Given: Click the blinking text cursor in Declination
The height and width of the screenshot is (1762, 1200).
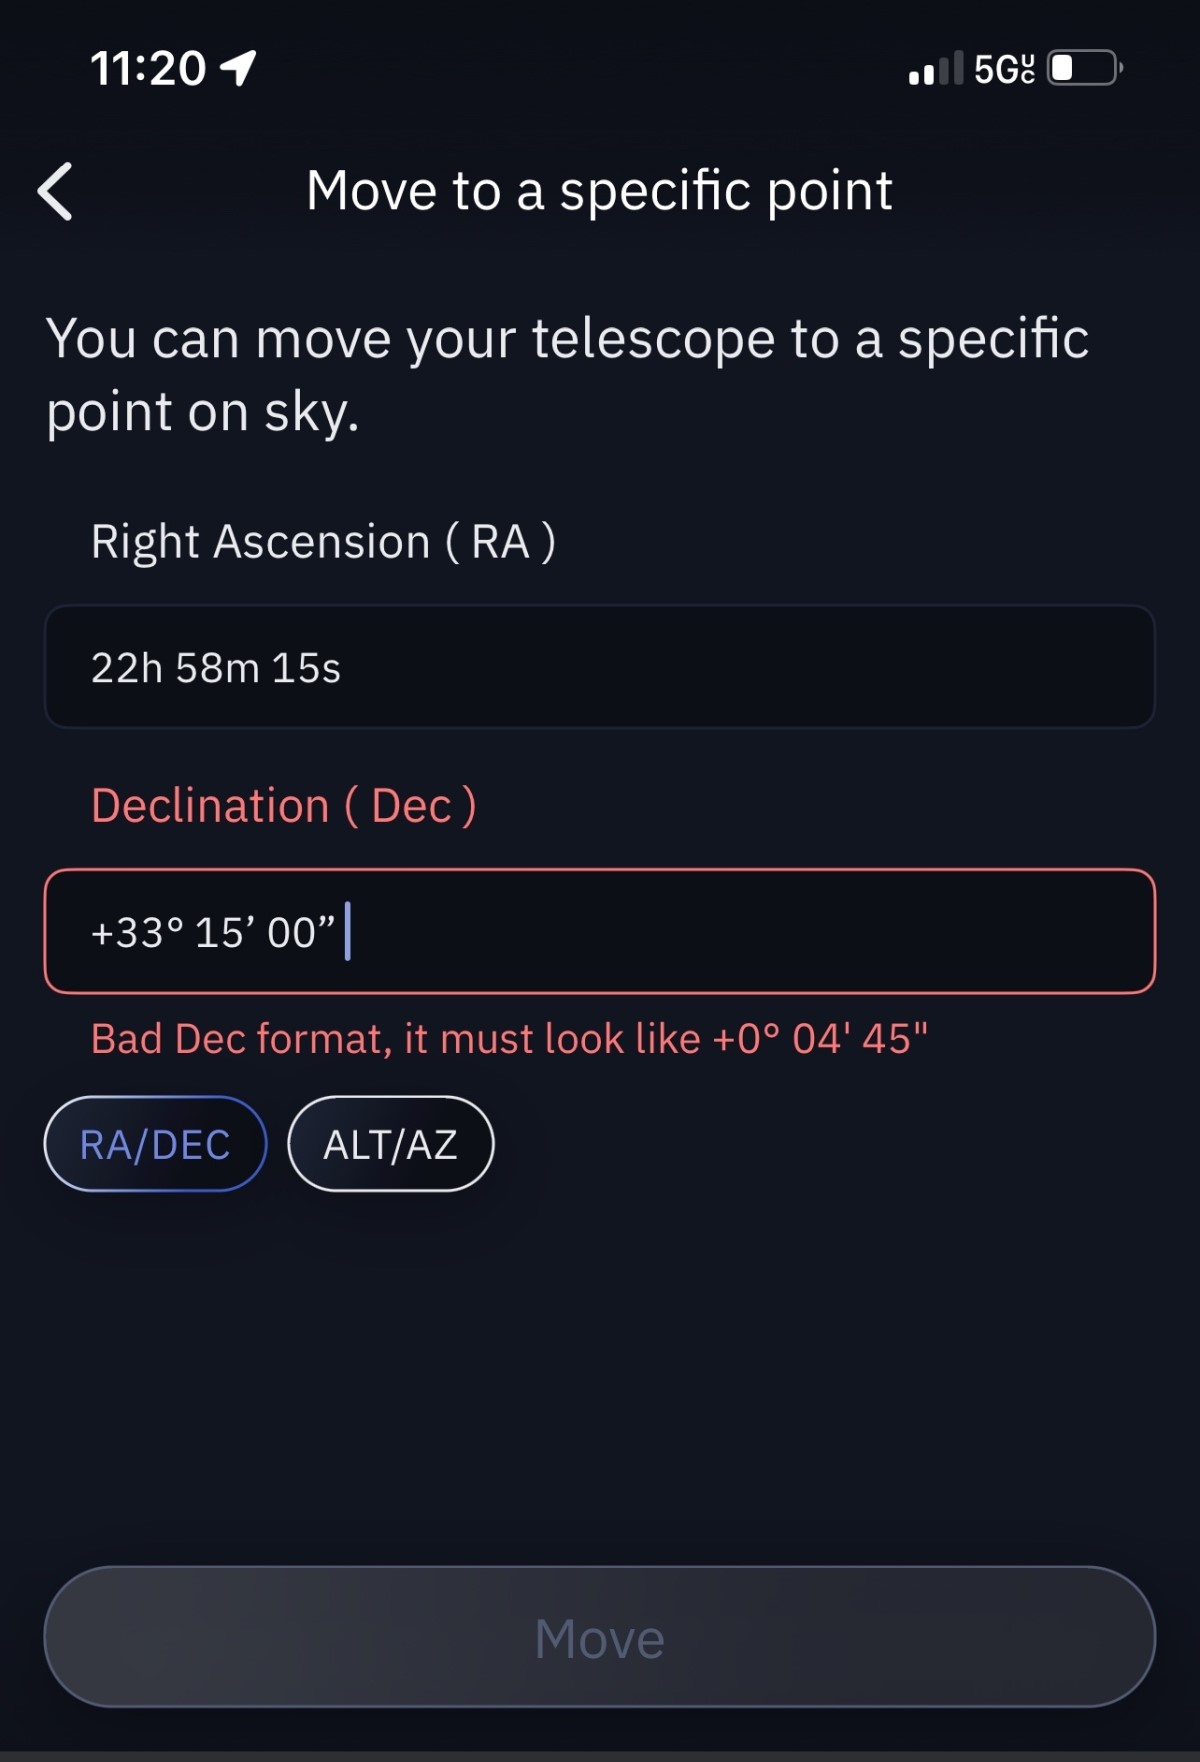Looking at the screenshot, I should 348,931.
